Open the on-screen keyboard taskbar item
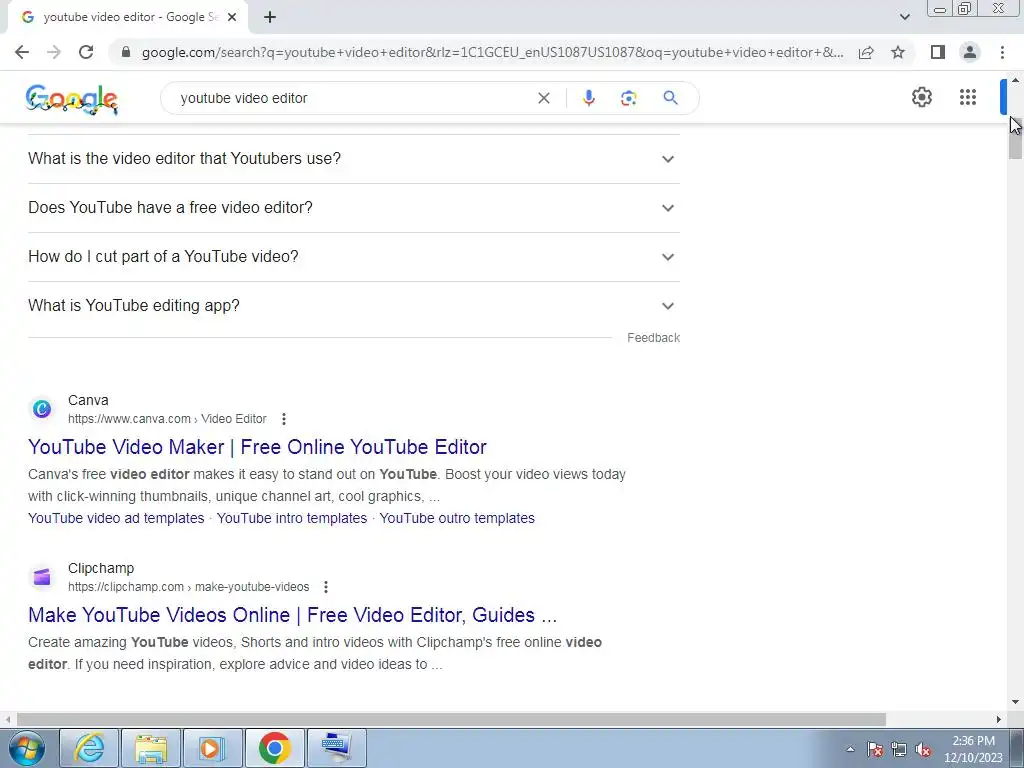The width and height of the screenshot is (1024, 768). click(336, 748)
